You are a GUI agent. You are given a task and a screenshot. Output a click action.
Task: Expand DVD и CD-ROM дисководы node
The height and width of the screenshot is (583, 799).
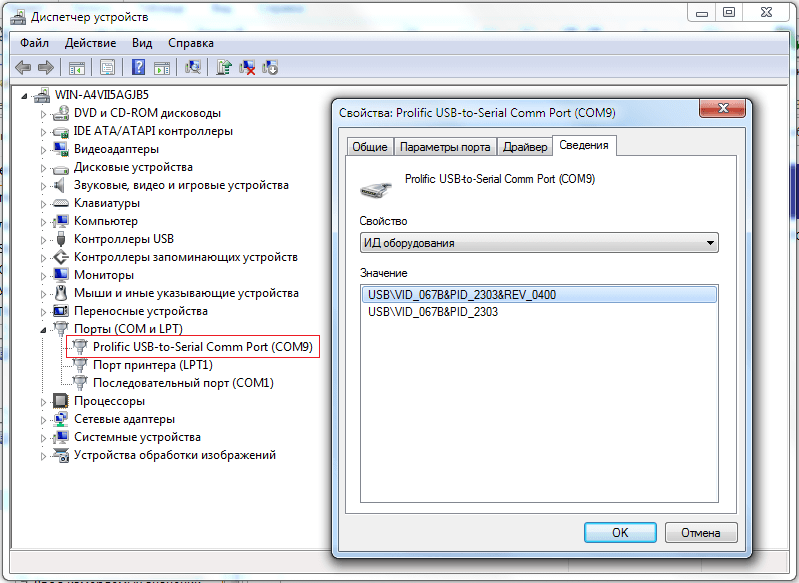coord(43,114)
